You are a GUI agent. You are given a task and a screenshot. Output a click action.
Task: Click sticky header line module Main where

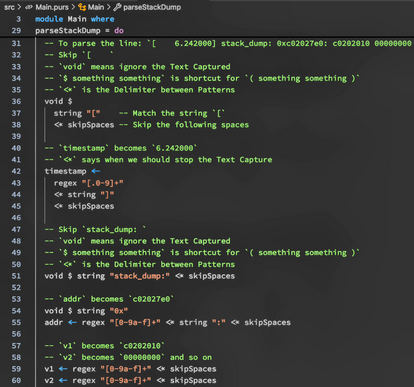pos(75,19)
